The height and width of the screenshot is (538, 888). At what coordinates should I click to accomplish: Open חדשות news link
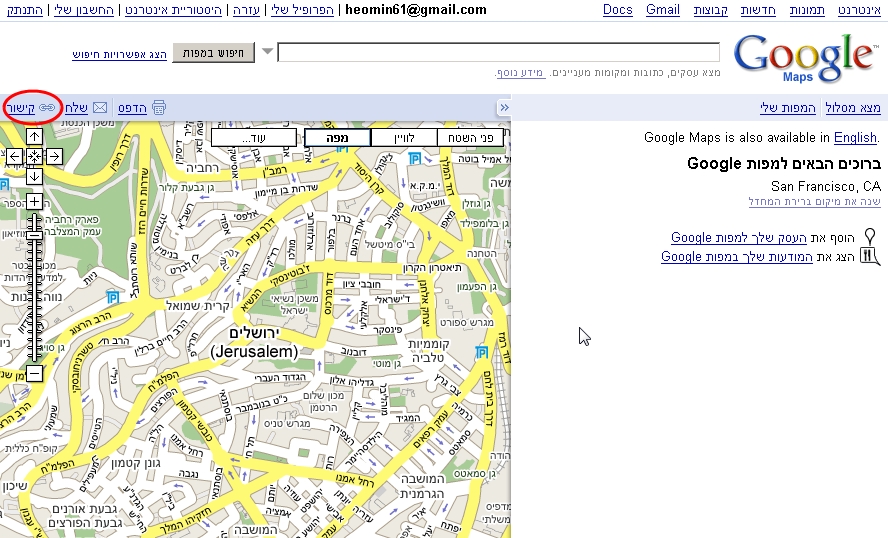point(758,10)
